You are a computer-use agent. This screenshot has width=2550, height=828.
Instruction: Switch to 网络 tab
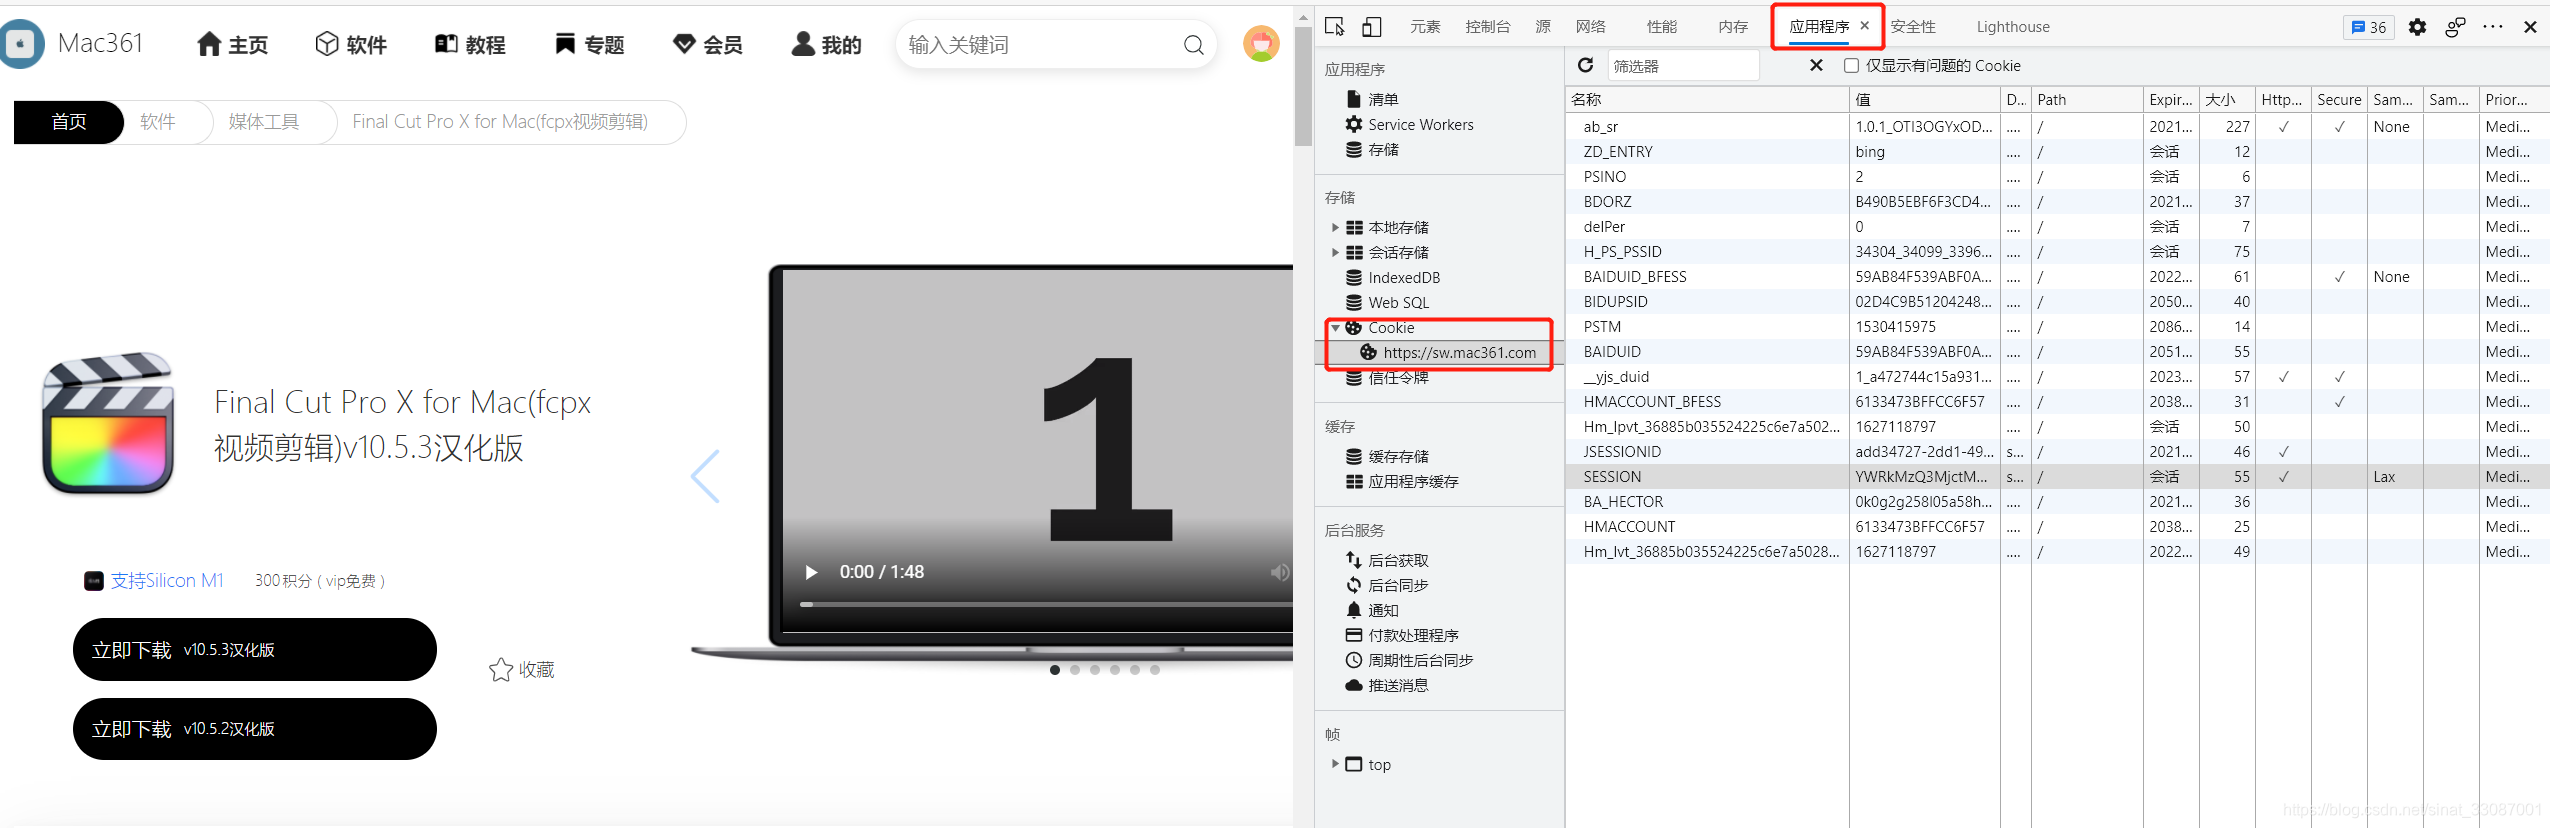[1590, 27]
